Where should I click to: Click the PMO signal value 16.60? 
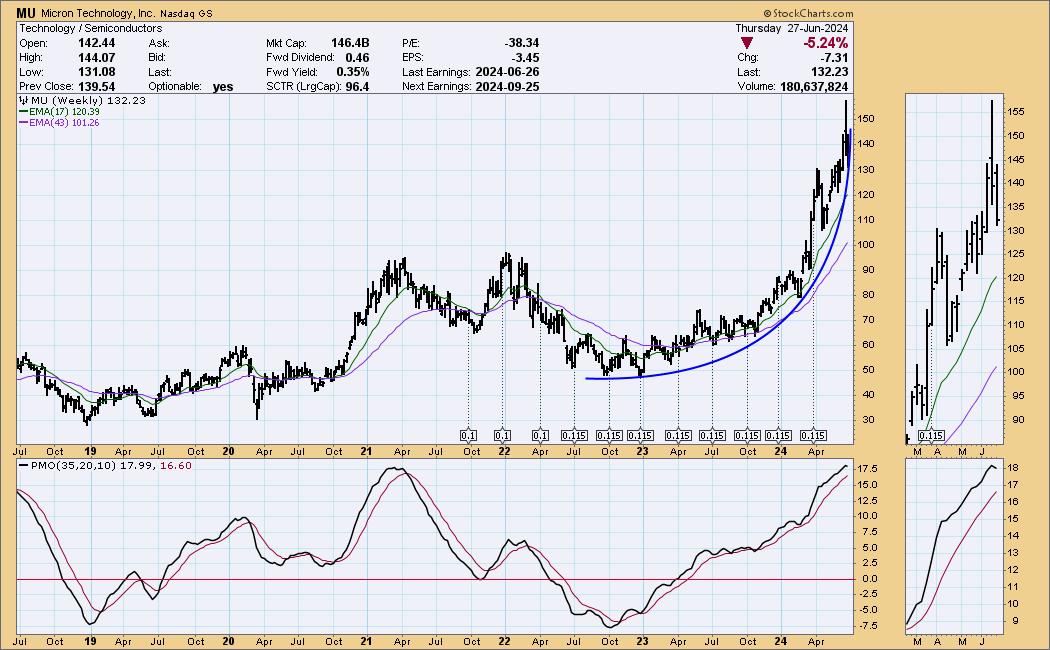(x=175, y=465)
